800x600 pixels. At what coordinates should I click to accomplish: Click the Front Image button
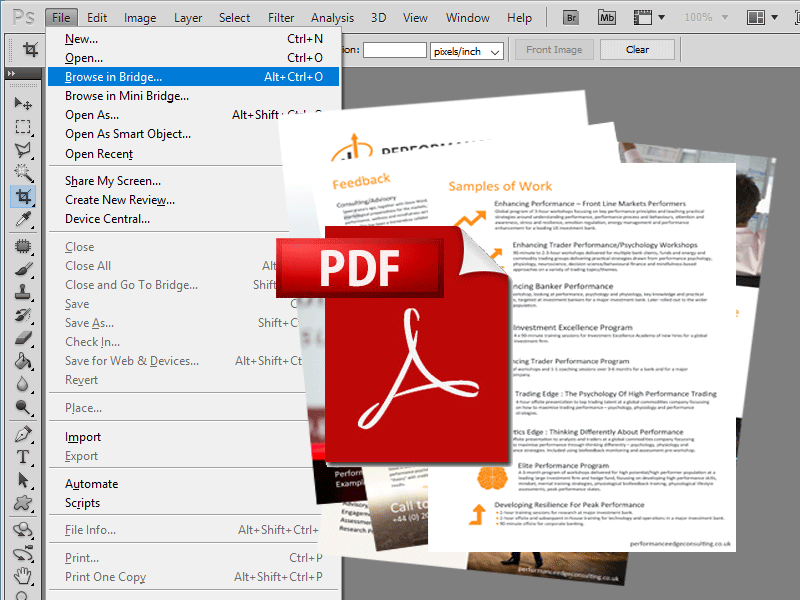(553, 49)
